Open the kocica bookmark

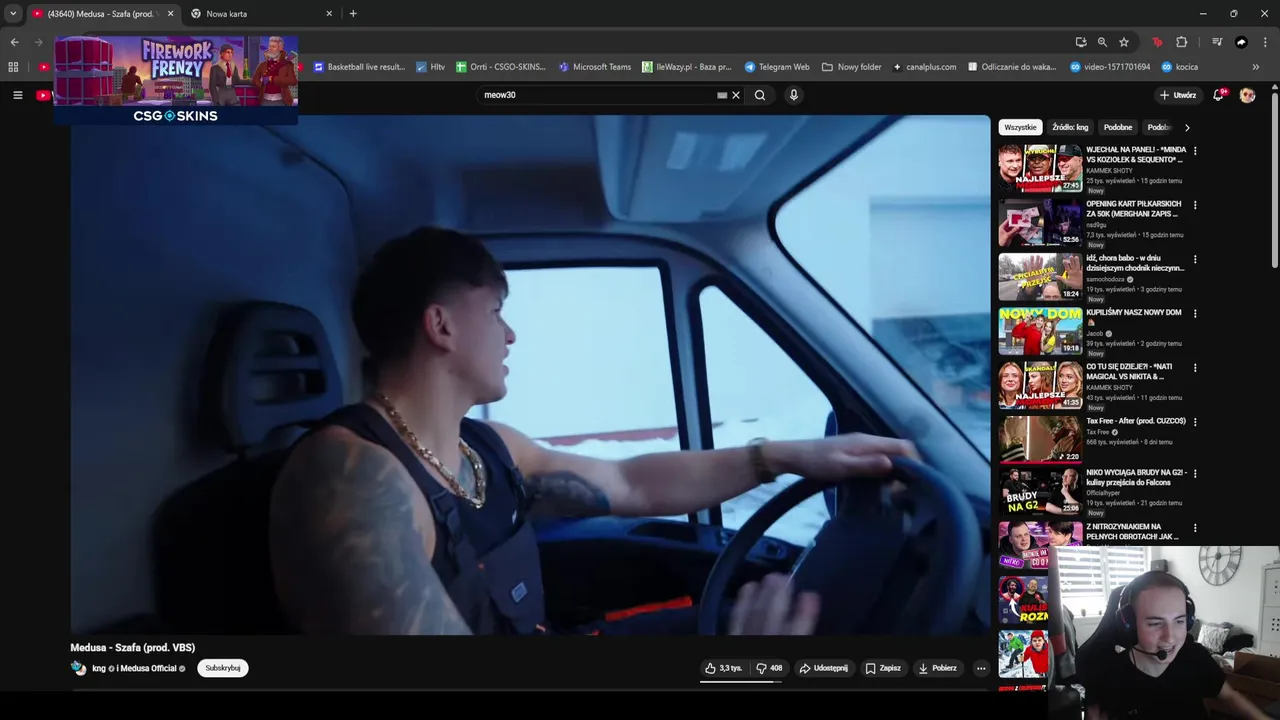[x=1179, y=67]
